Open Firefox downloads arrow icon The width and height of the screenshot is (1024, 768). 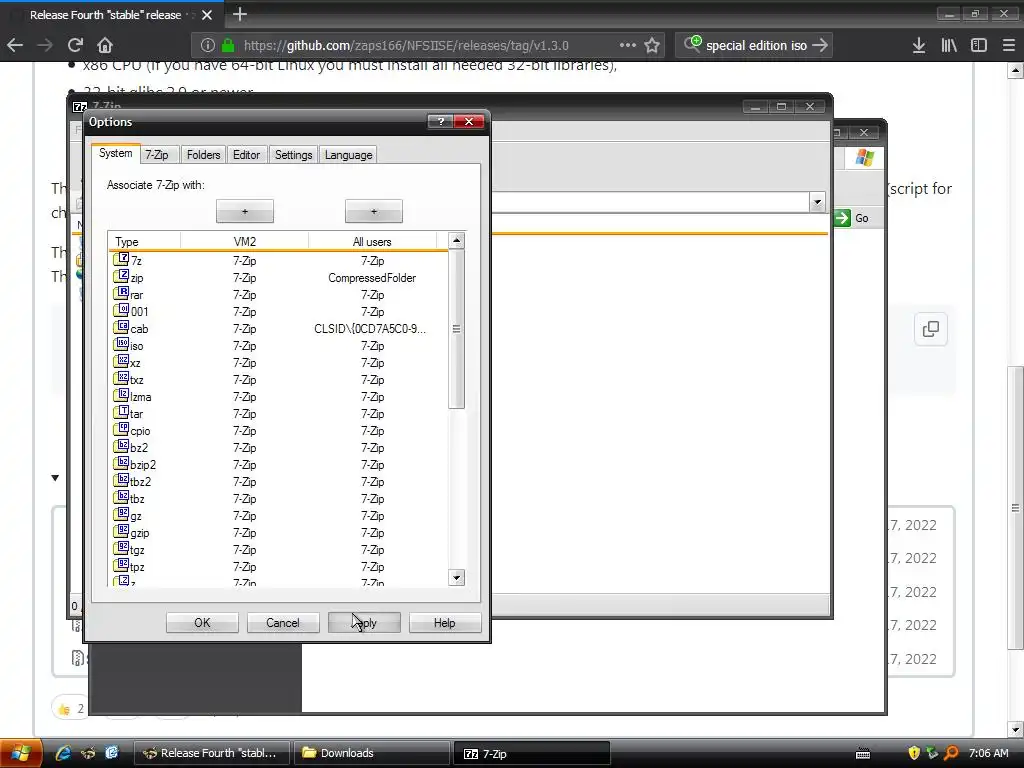[919, 45]
